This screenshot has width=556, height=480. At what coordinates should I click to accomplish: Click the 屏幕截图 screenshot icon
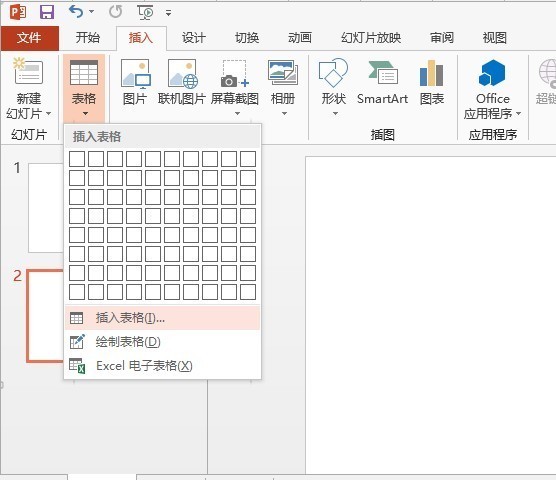234,73
